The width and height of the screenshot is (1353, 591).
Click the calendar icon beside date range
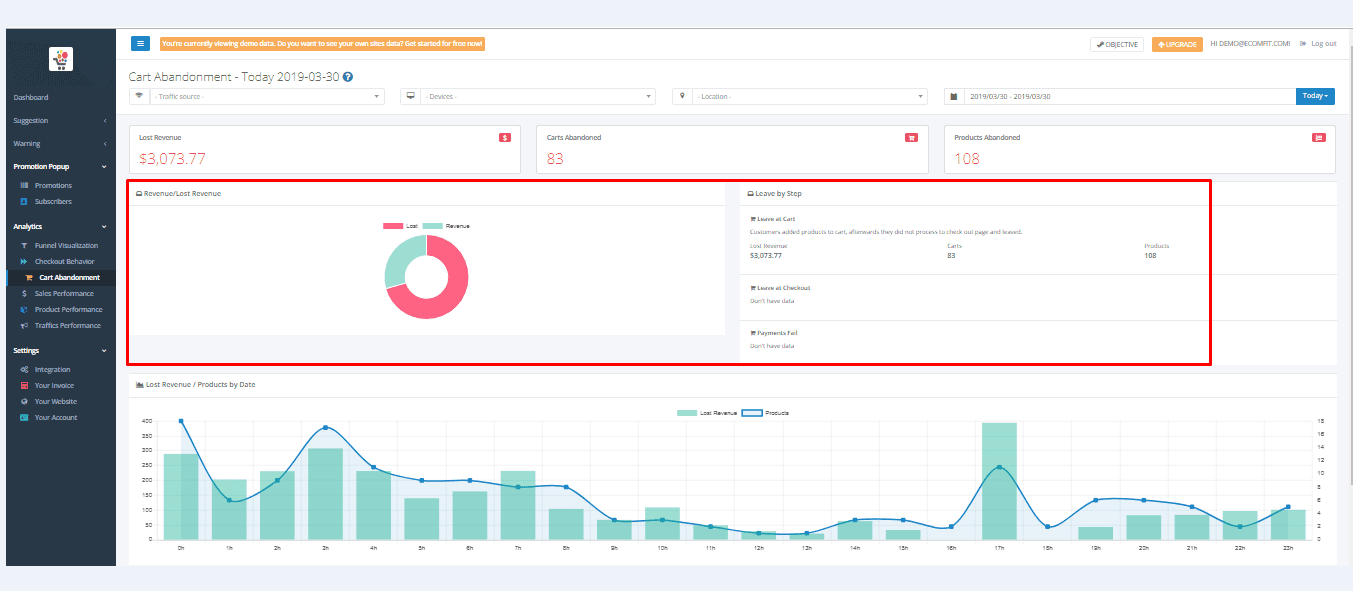click(954, 96)
